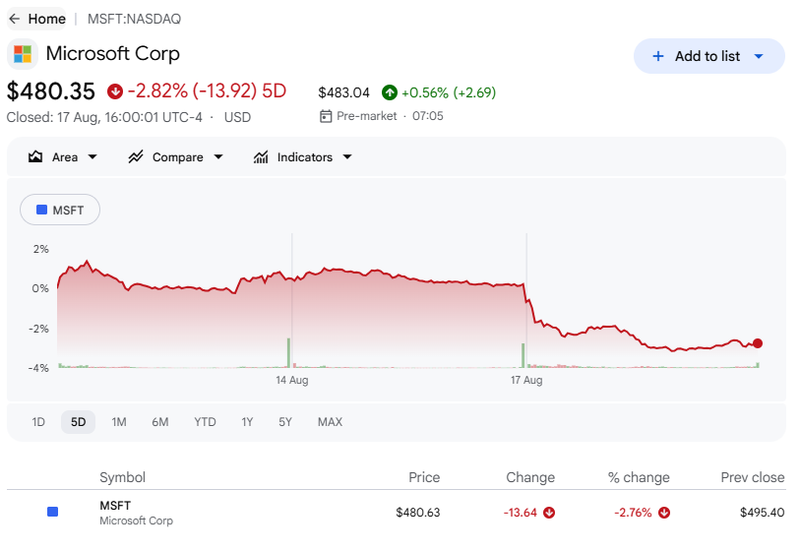Click the red arrow icon beside -2.76%
The image size is (800, 549).
click(664, 513)
